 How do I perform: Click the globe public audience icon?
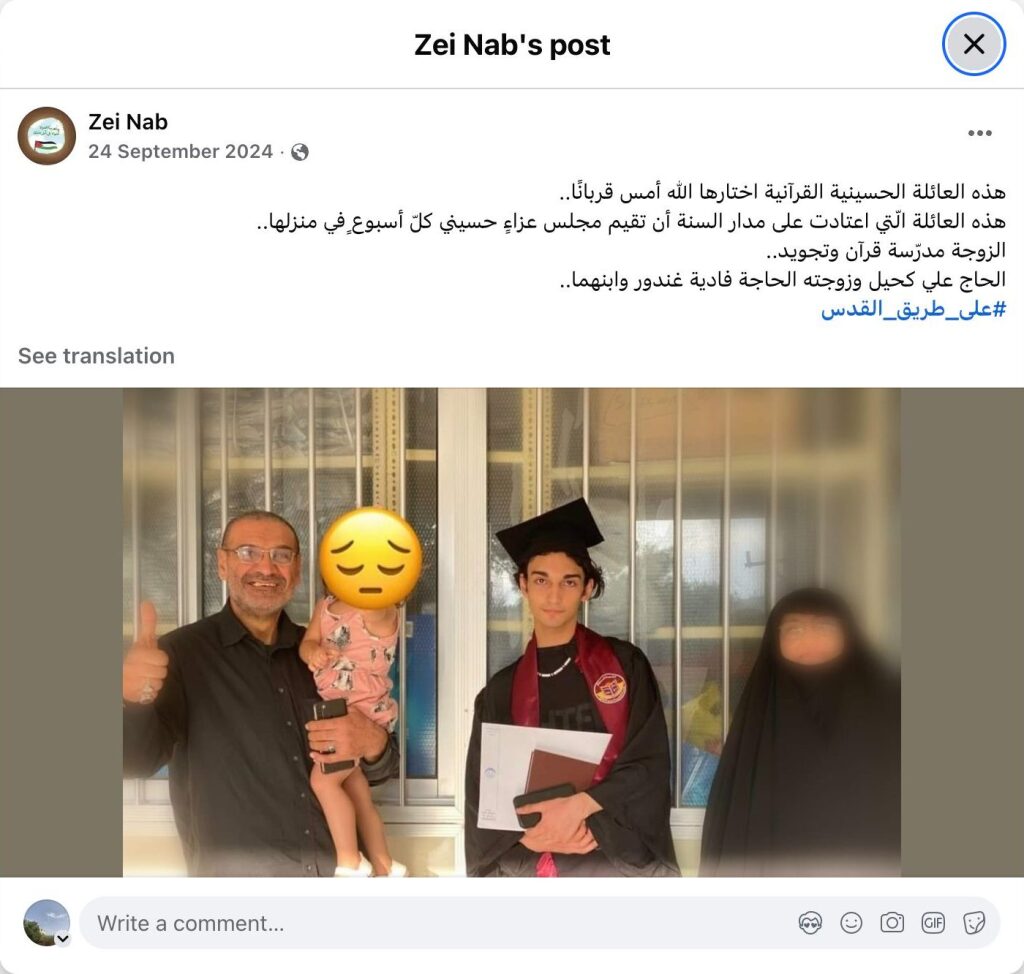click(300, 152)
